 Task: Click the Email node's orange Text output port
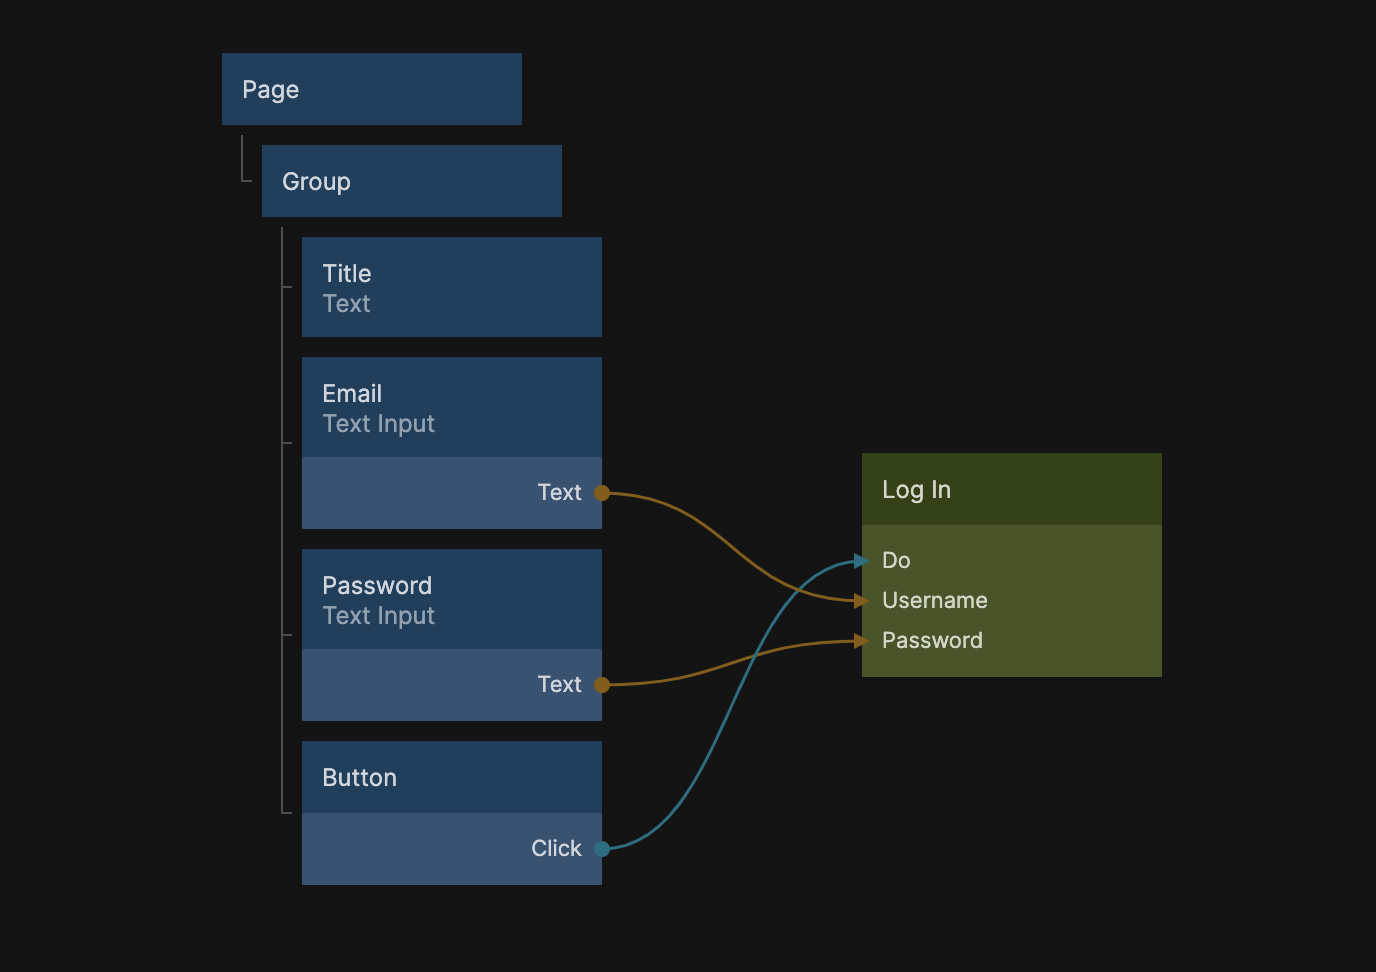point(602,492)
